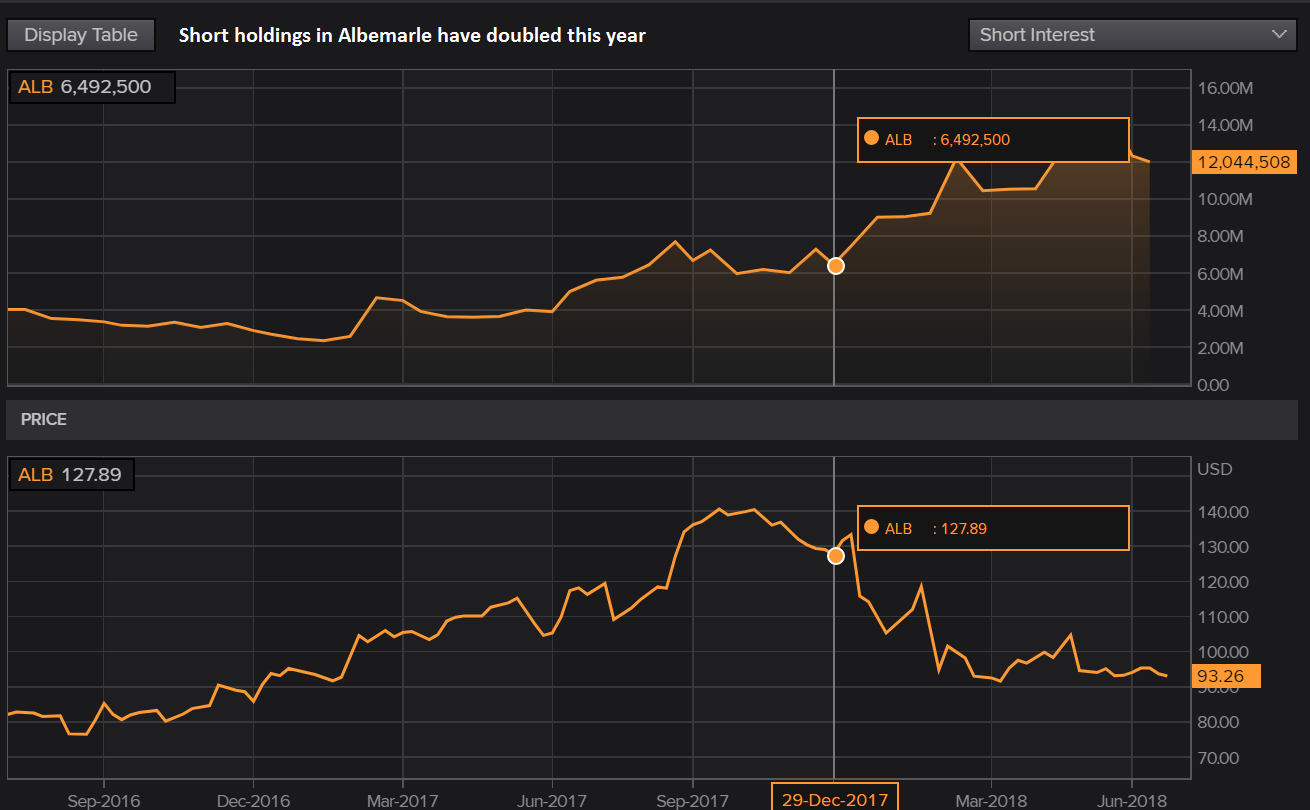Click the orange dot in the 6,492,500 tooltip
Viewport: 1310px width, 810px height.
[871, 139]
